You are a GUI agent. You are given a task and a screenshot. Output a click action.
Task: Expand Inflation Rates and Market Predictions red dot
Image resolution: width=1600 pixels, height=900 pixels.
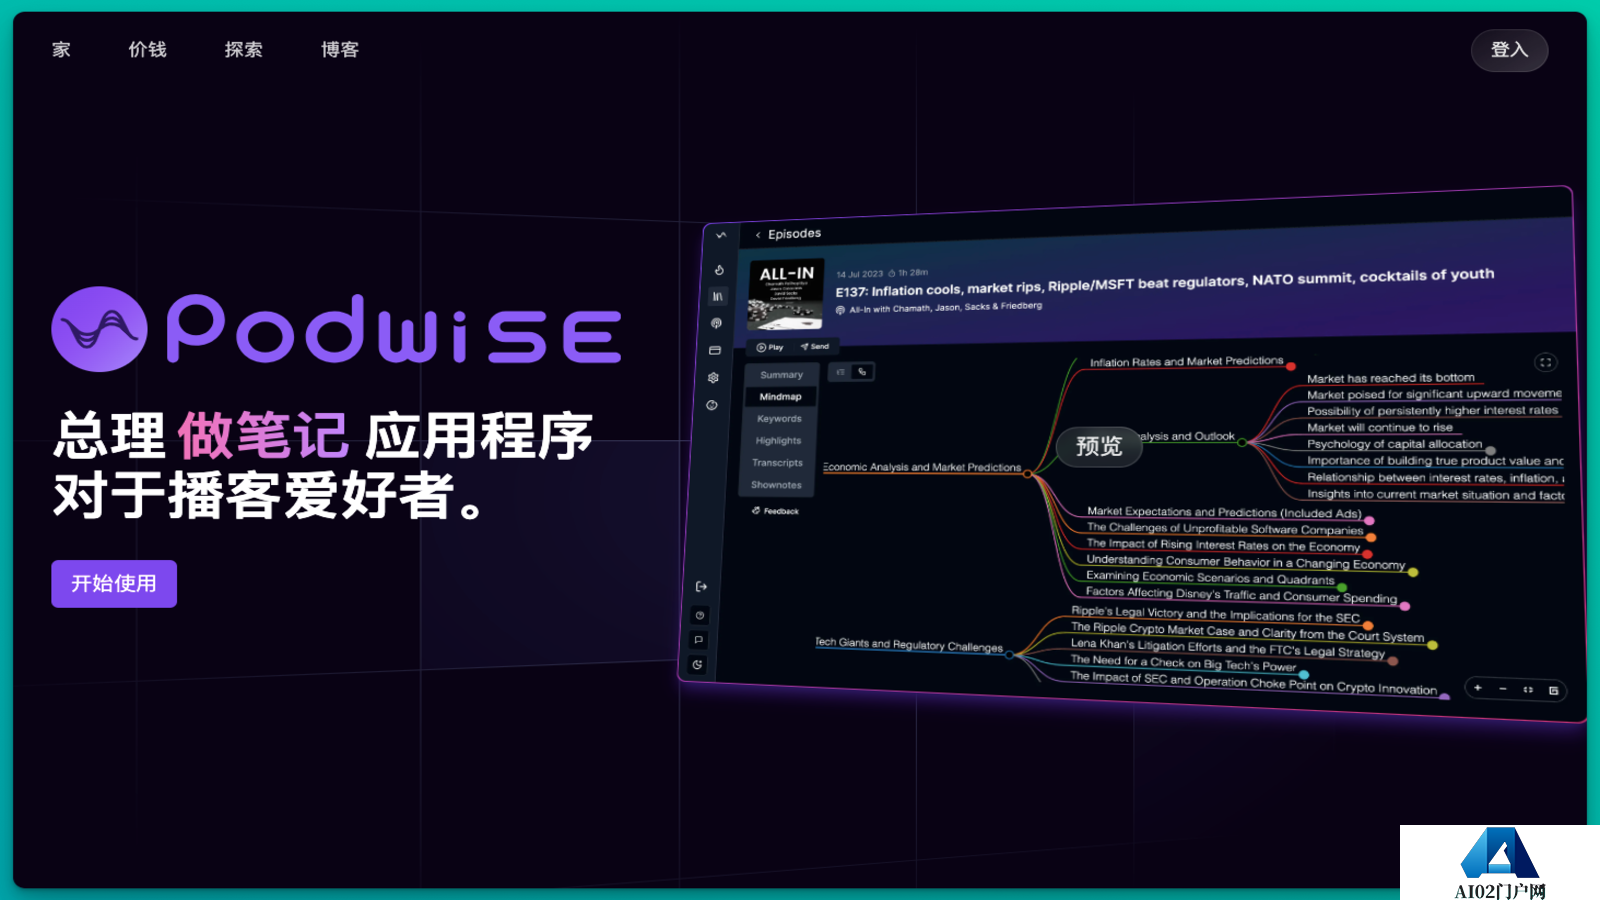1291,367
